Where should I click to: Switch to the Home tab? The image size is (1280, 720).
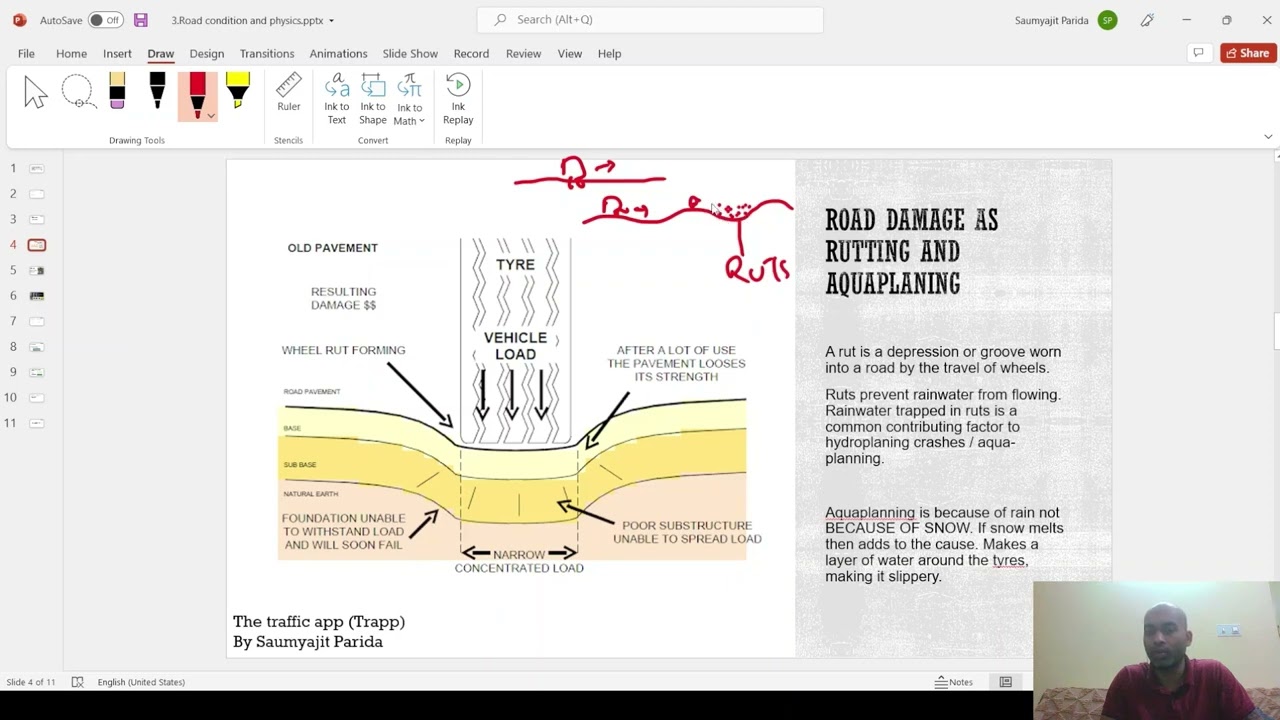pos(71,53)
